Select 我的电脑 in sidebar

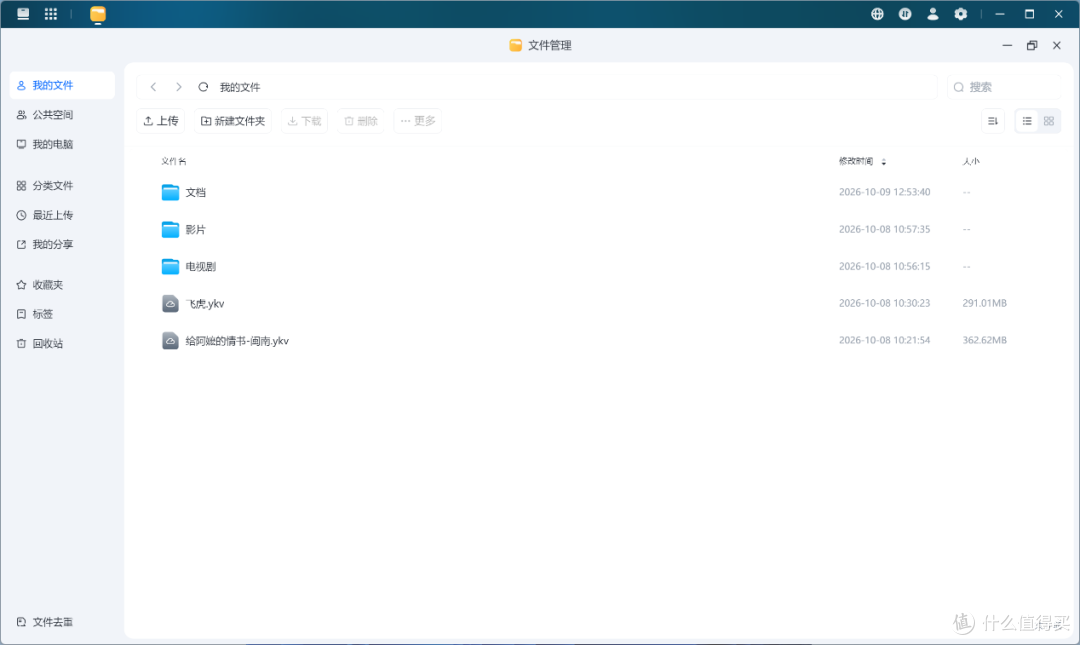tap(63, 145)
